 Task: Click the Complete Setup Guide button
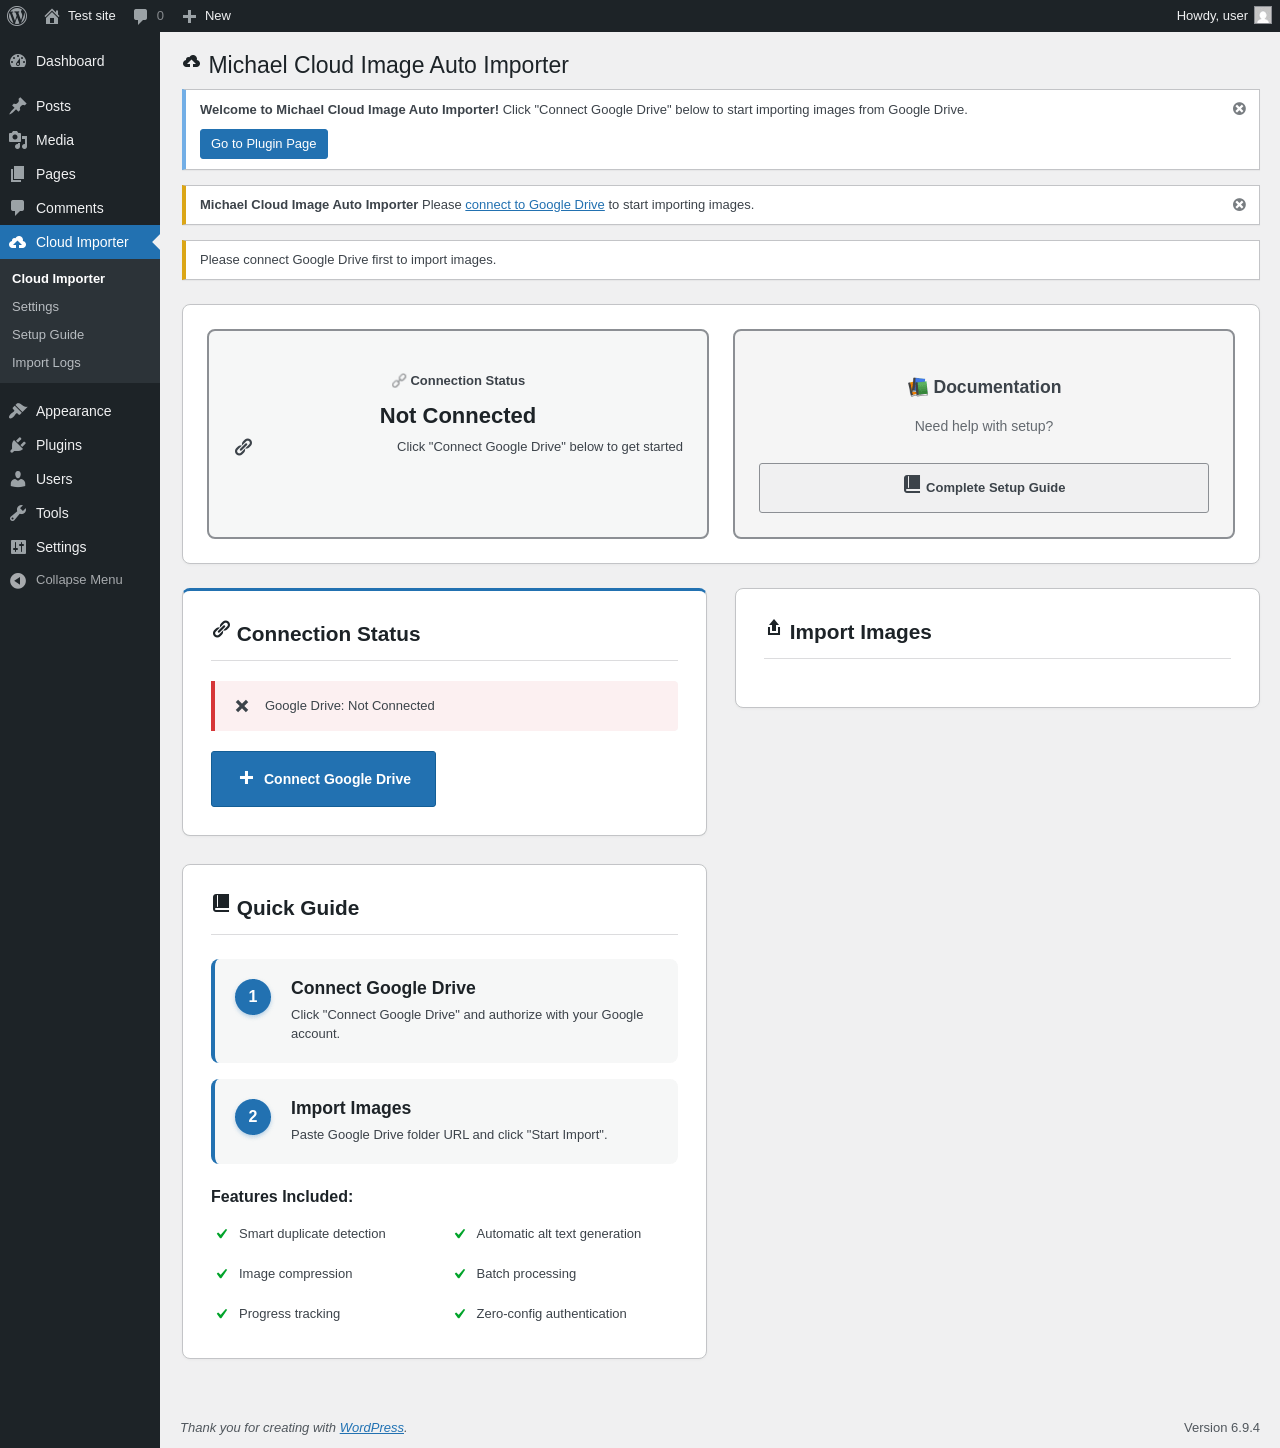pos(984,488)
